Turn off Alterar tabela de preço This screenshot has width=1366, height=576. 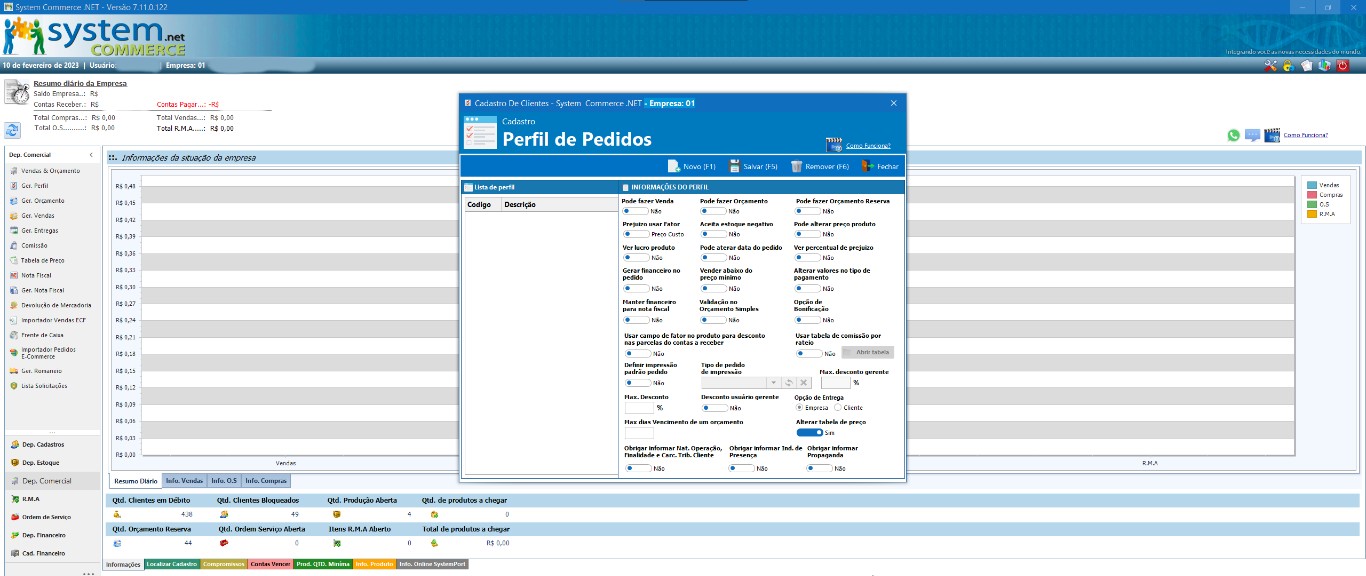(x=809, y=433)
